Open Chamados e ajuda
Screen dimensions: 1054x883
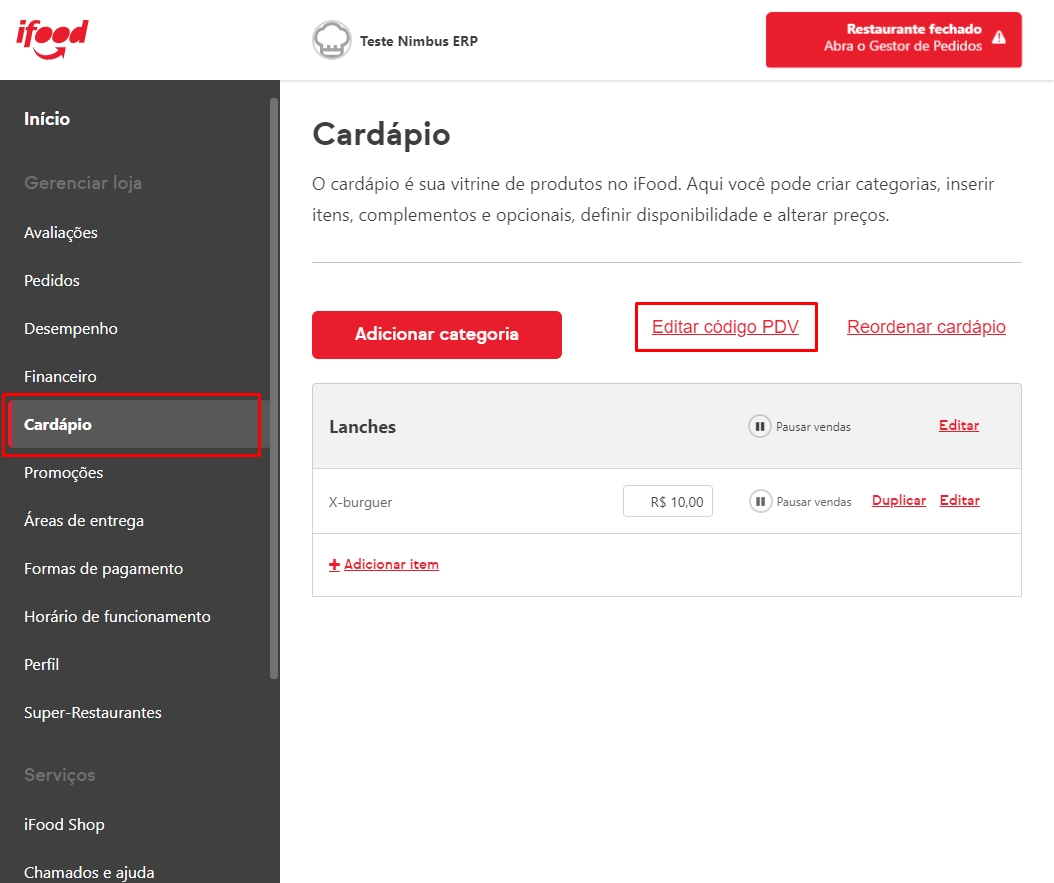pos(89,872)
